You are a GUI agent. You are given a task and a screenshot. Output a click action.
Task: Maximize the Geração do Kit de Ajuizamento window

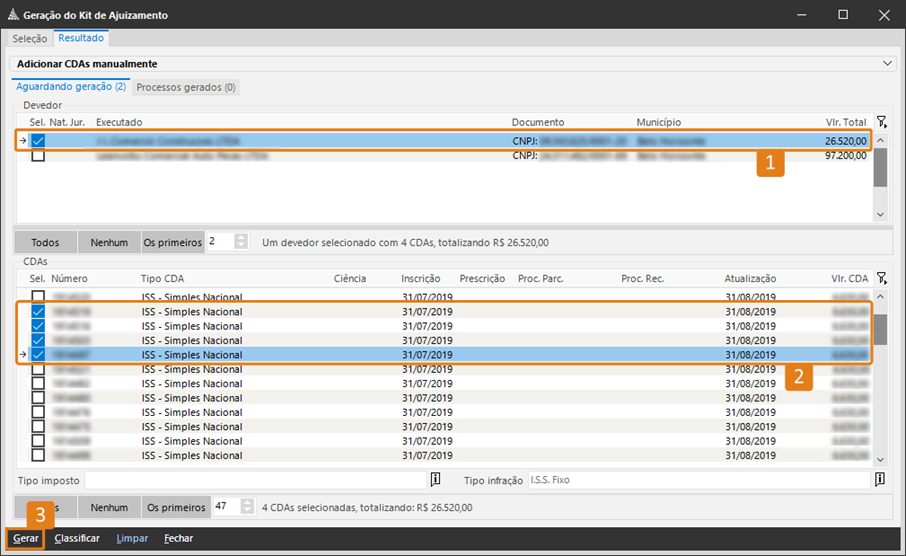[x=843, y=15]
